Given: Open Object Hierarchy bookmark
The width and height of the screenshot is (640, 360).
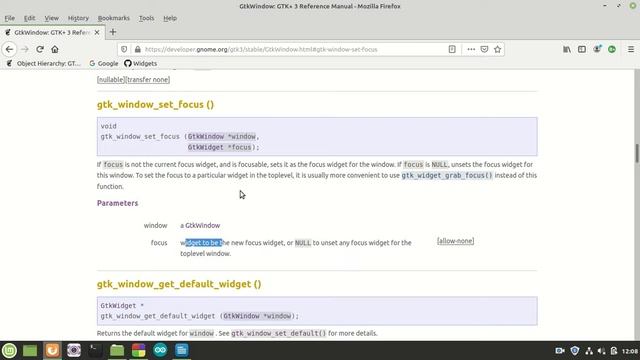Looking at the screenshot, I should [x=43, y=63].
